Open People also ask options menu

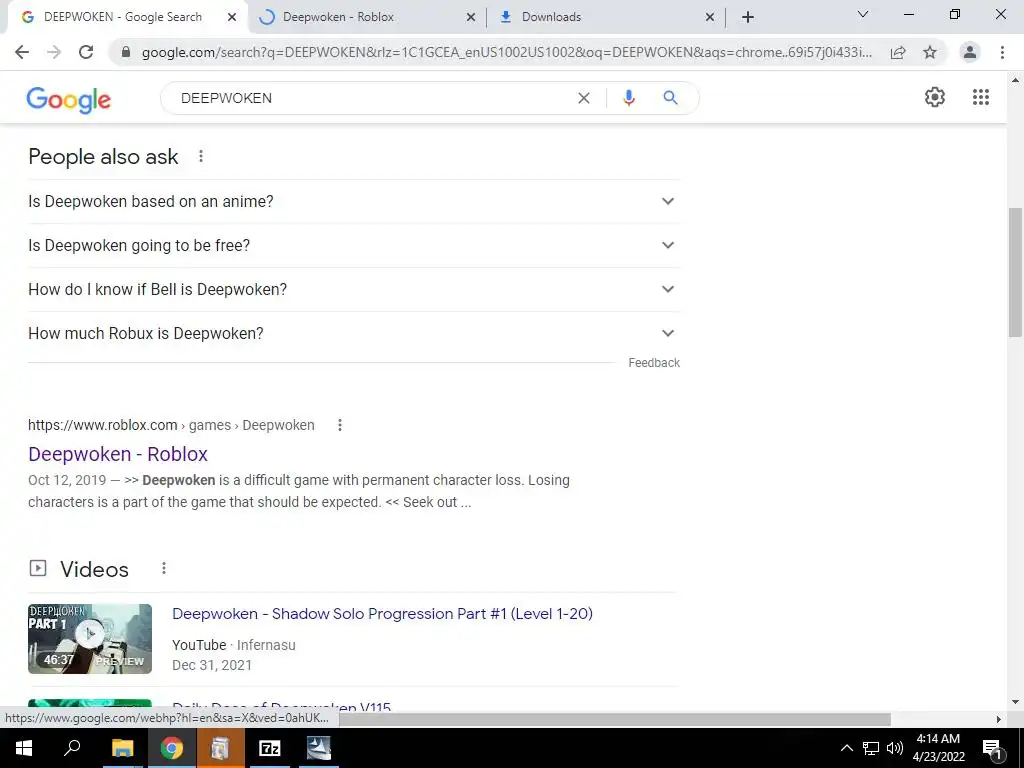(x=201, y=156)
